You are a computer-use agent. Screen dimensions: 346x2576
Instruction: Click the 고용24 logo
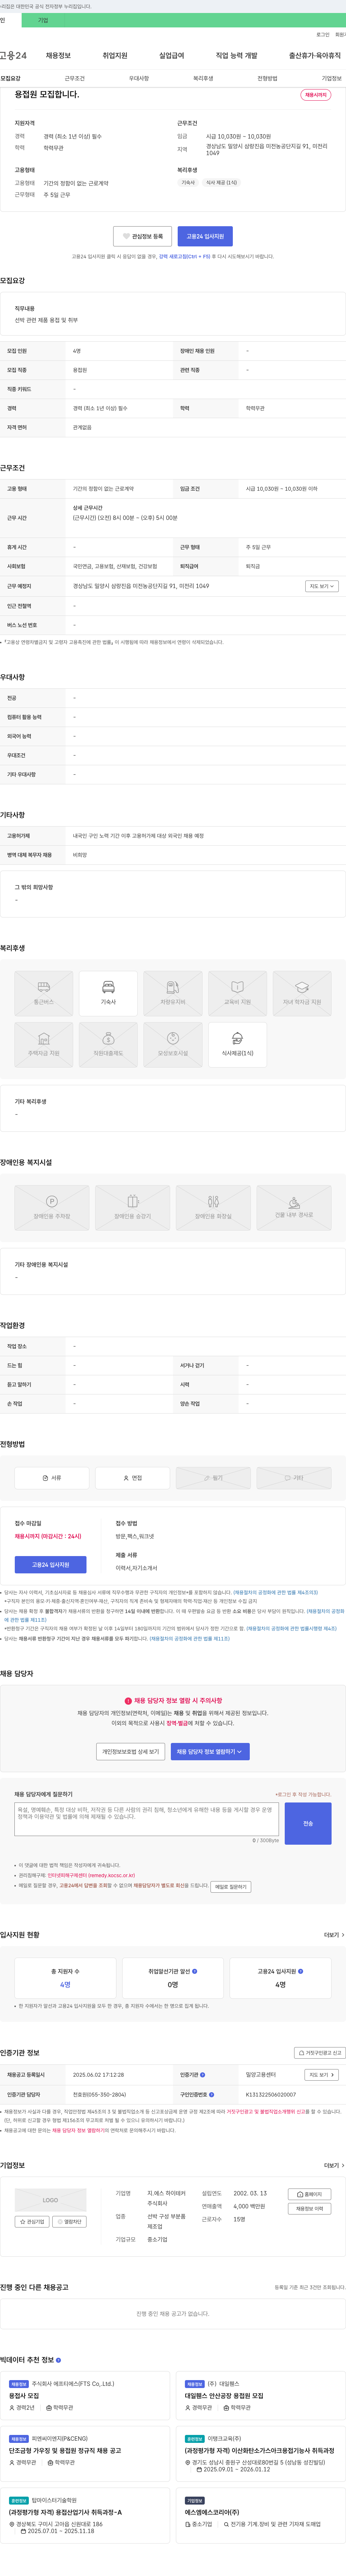point(13,56)
